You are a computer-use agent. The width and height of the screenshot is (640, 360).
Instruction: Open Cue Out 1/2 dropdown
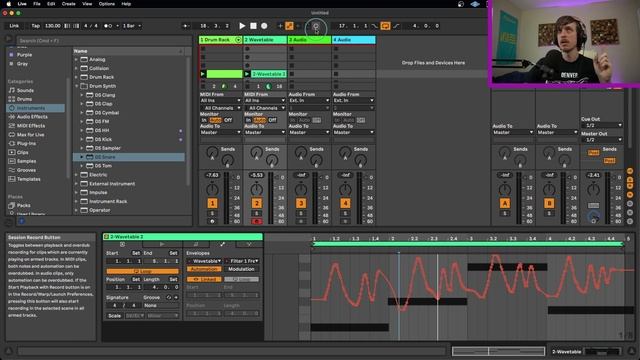[601, 125]
